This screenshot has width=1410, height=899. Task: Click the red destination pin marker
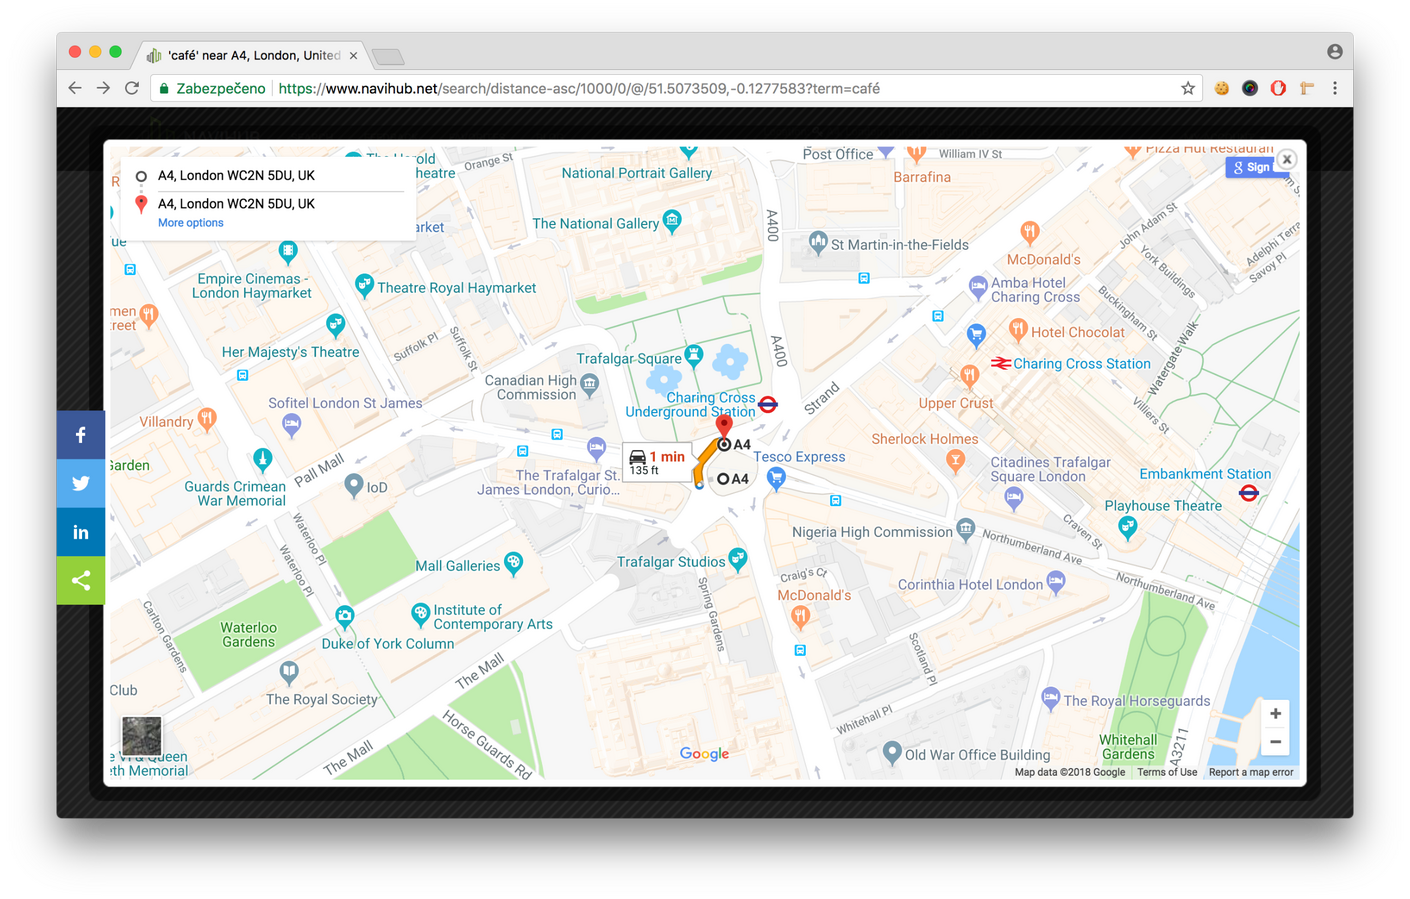tap(724, 425)
